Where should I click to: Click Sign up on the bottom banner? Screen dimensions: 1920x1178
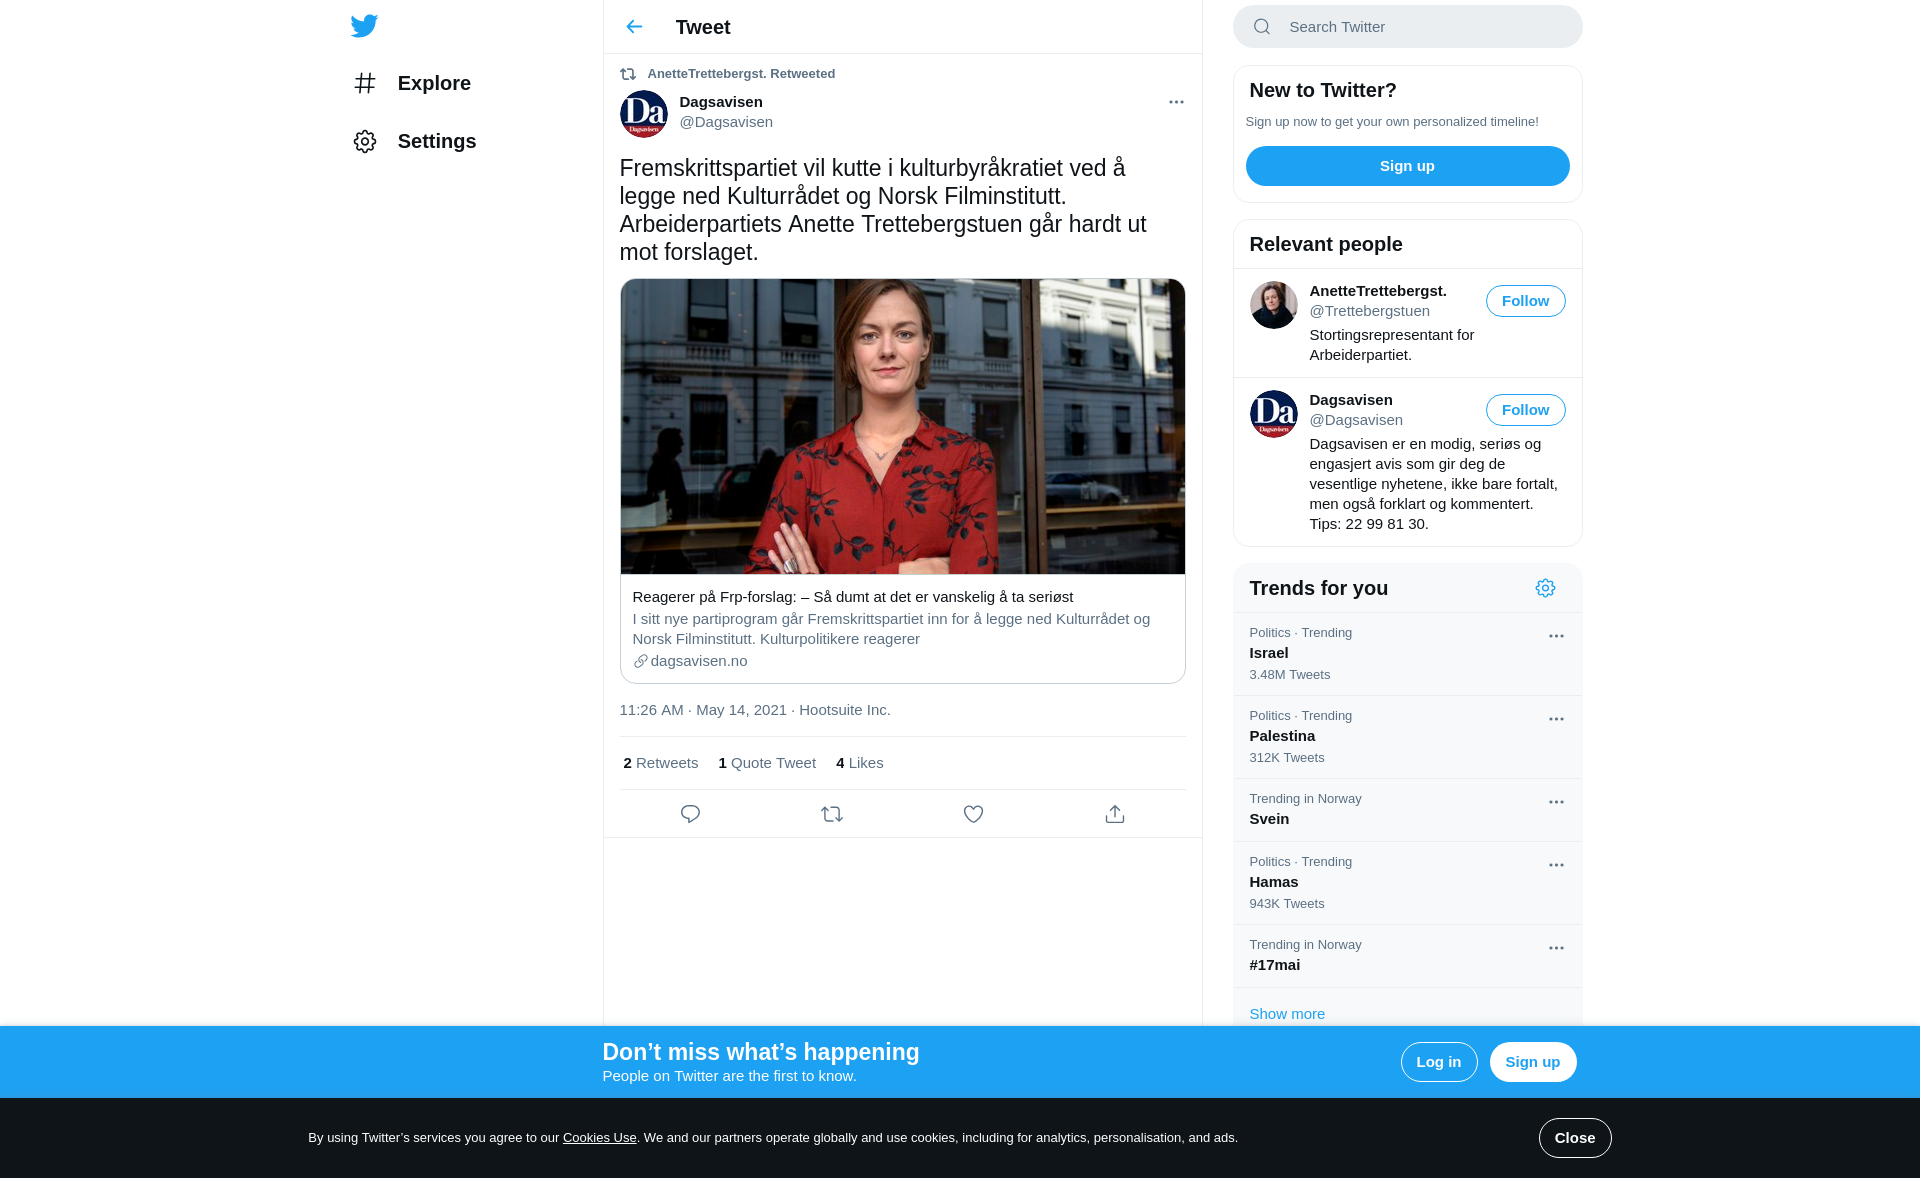tap(1533, 1062)
